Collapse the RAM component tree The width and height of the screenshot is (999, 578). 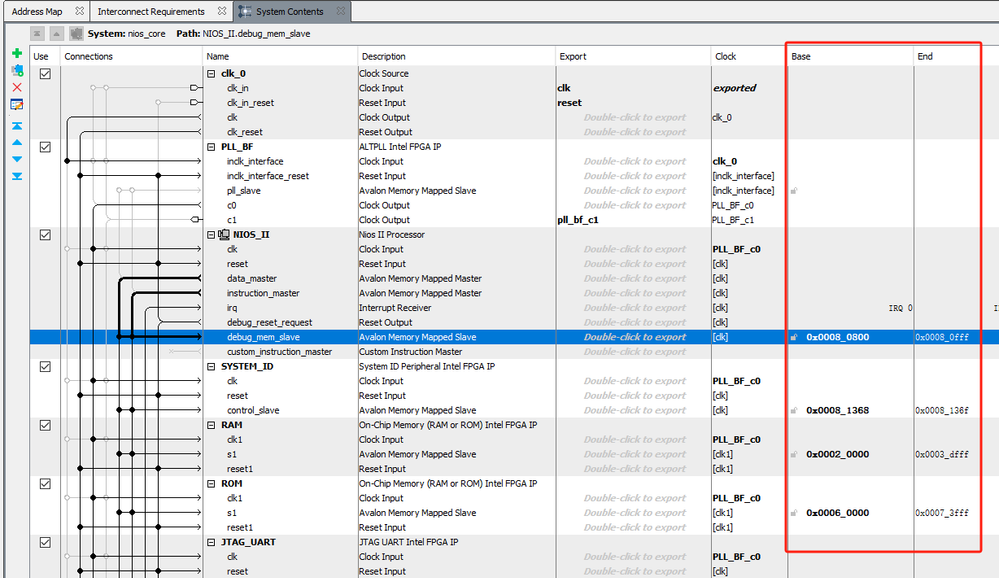coord(211,425)
